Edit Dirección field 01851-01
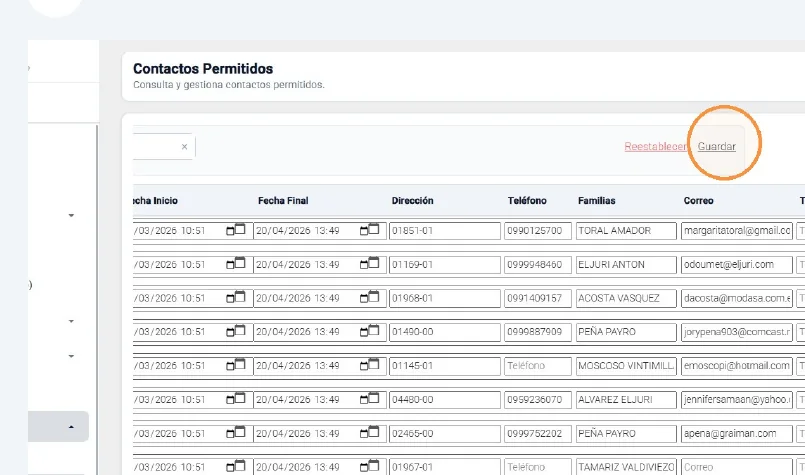Image resolution: width=805 pixels, height=475 pixels. 445,231
